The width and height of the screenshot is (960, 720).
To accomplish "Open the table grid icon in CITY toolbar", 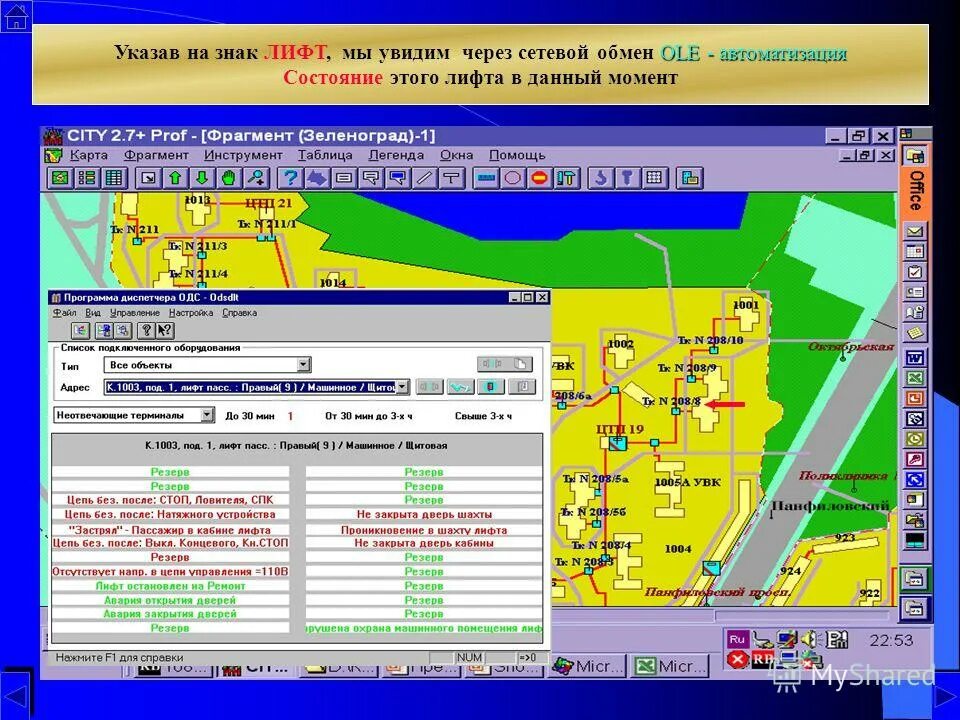I will pos(114,178).
